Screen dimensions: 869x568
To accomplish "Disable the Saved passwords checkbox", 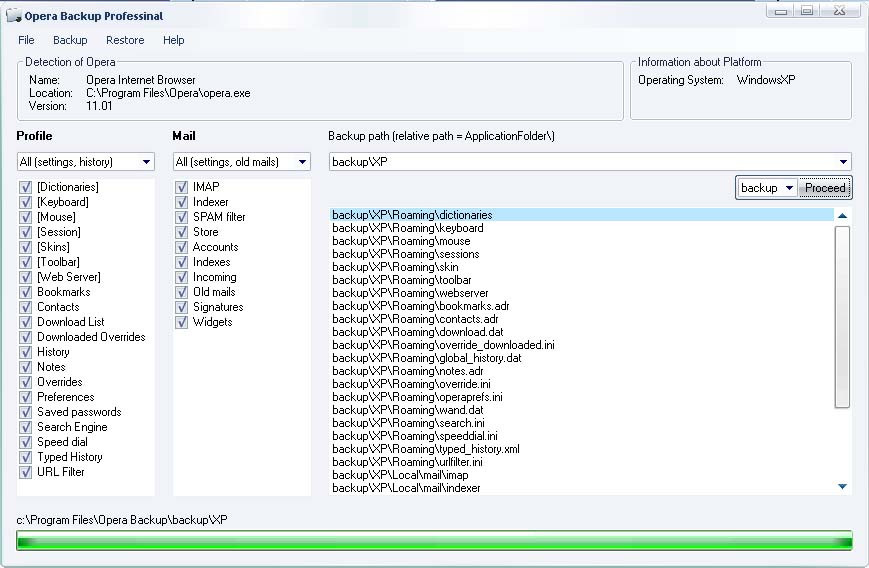I will point(25,412).
